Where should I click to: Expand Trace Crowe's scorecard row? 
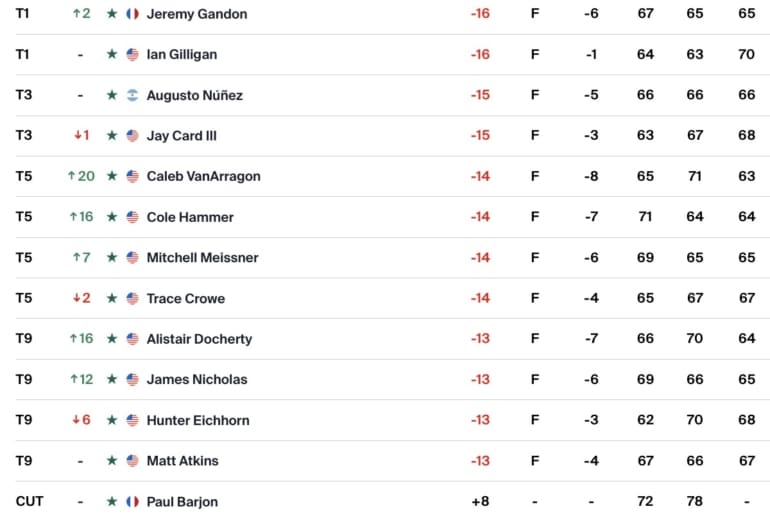pos(185,298)
